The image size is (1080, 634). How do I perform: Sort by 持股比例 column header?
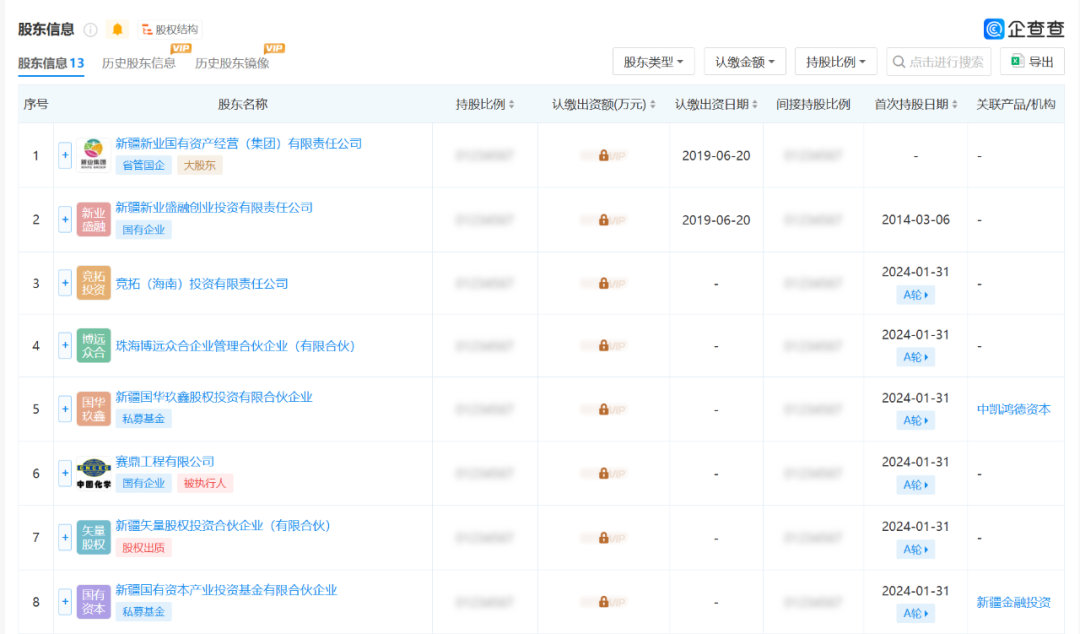pyautogui.click(x=485, y=105)
